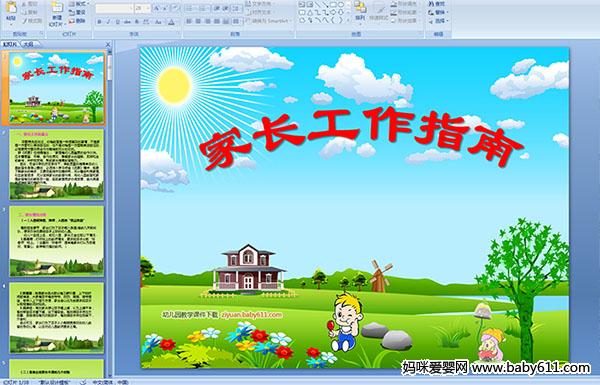Click the Format Painter brush
This screenshot has width=600, height=385.
31,21
